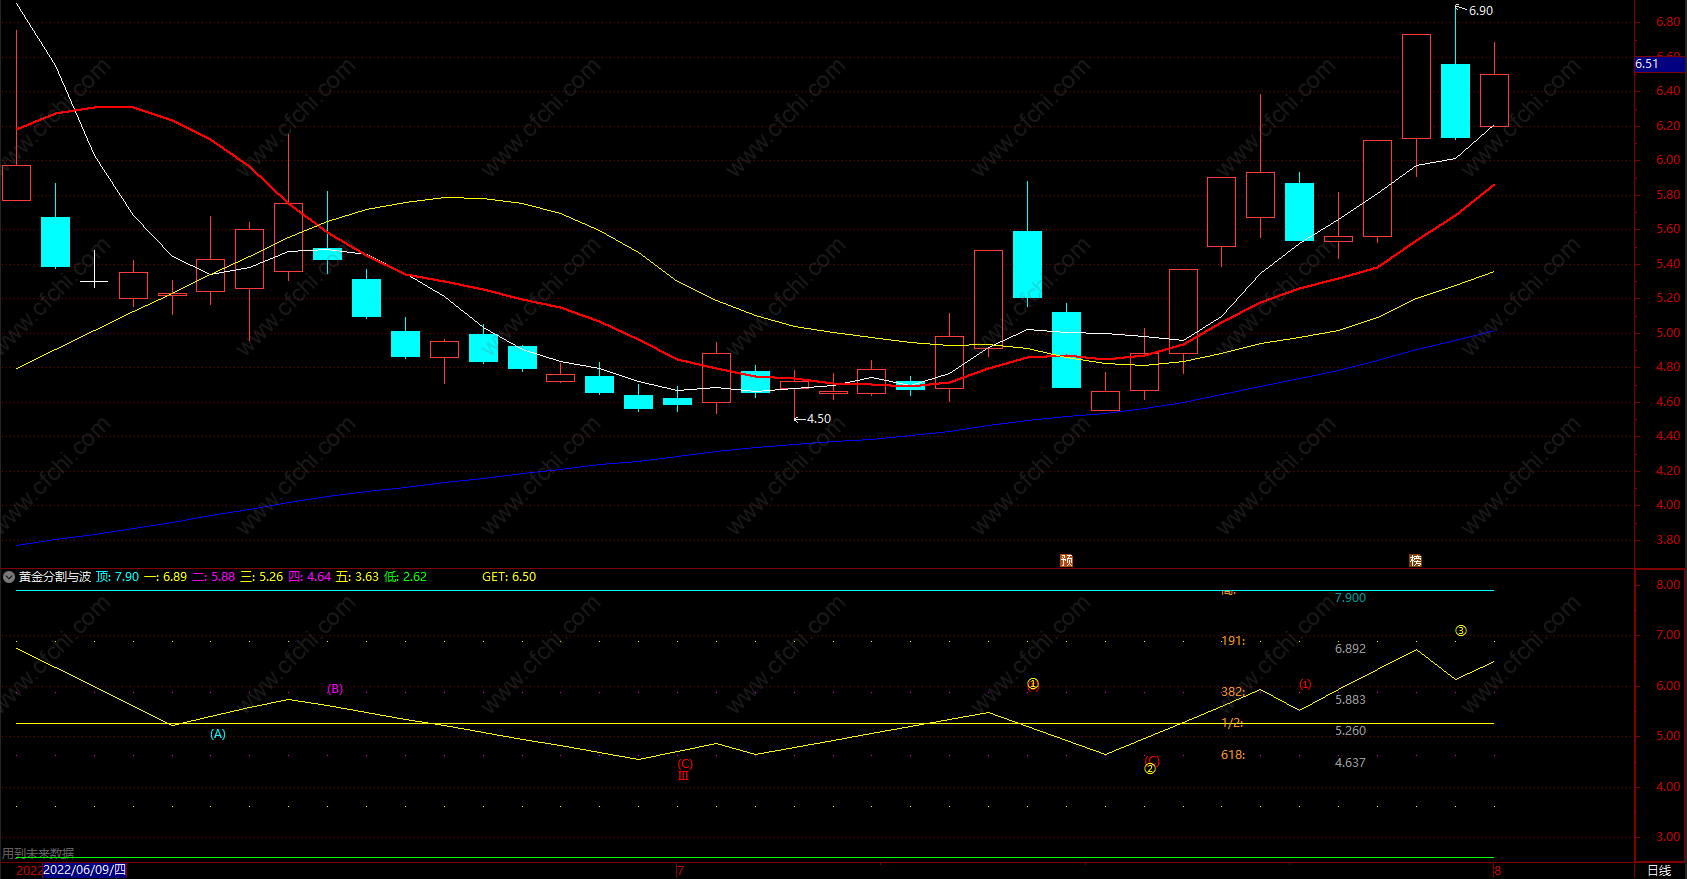Image resolution: width=1687 pixels, height=879 pixels.
Task: Click the 一: 6.89 indicator value
Action: click(166, 577)
